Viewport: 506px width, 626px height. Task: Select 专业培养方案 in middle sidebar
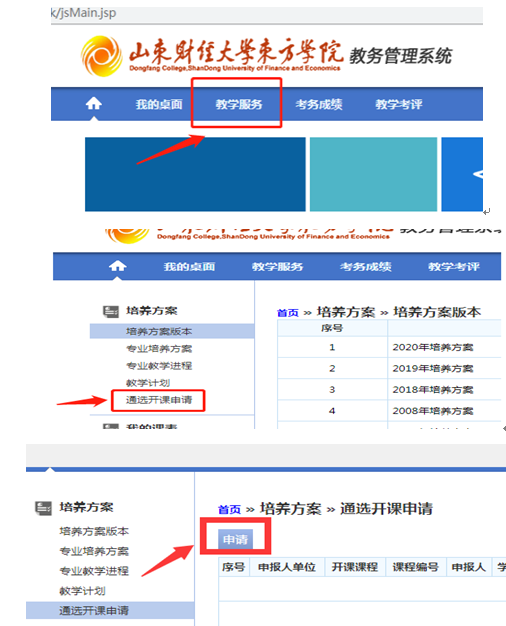pos(159,349)
